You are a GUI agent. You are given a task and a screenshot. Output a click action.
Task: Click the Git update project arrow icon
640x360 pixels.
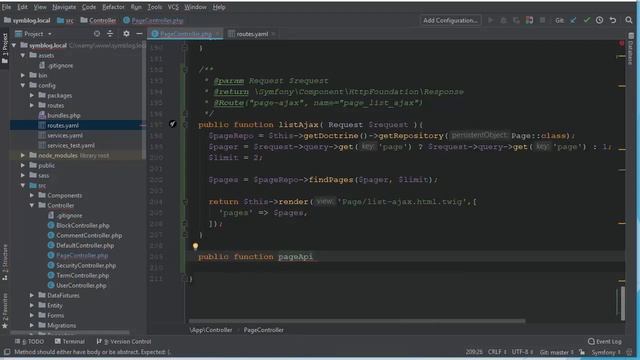pyautogui.click(x=573, y=20)
